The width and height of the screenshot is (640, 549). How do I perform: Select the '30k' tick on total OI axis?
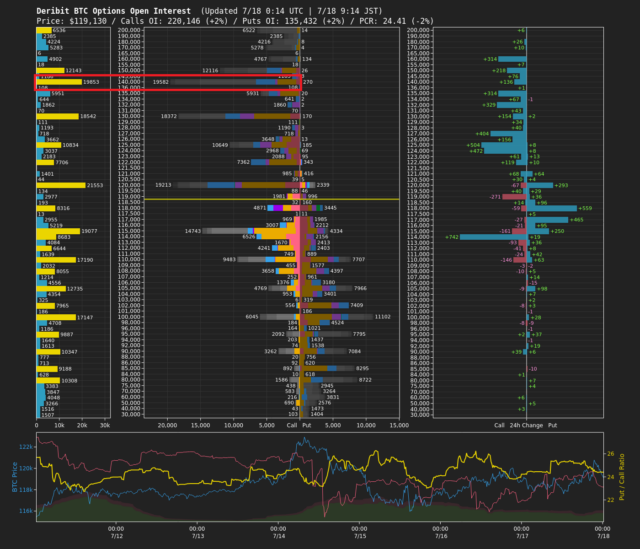point(105,425)
